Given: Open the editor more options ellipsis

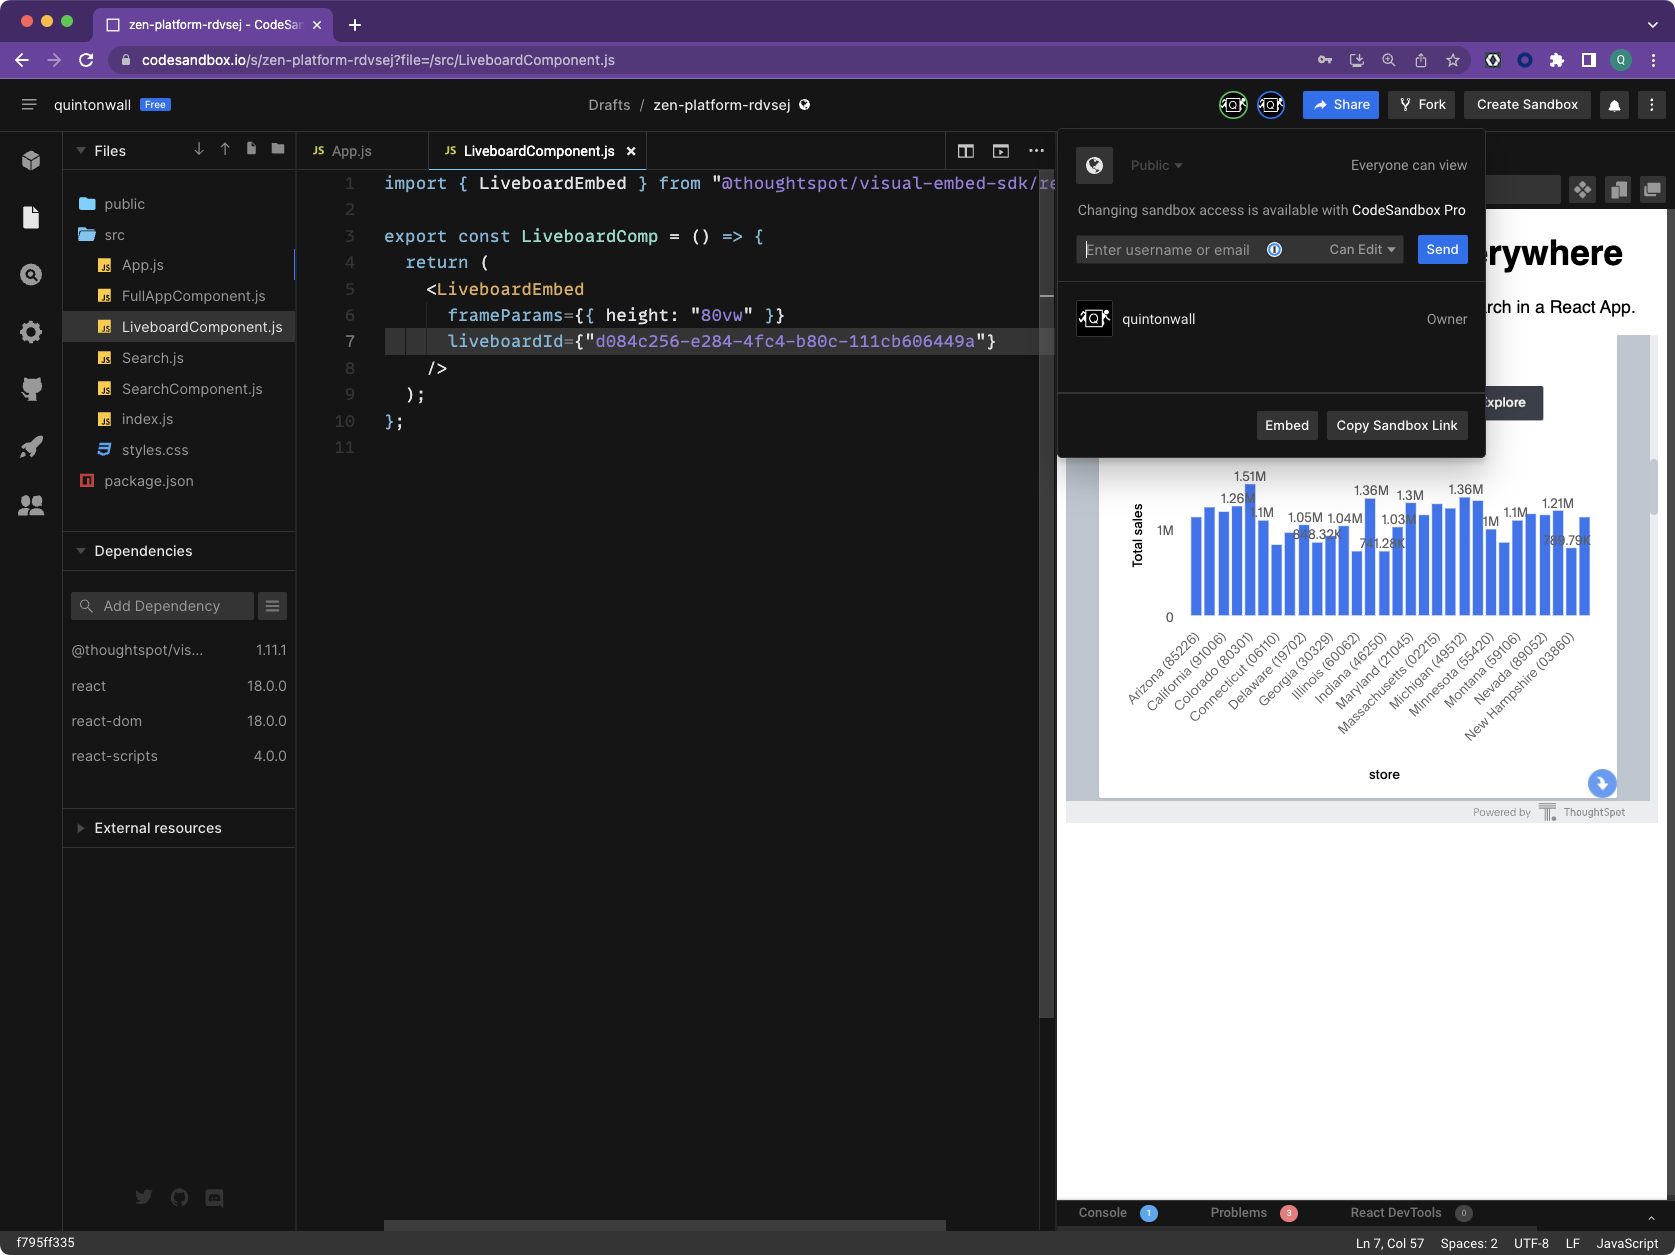Looking at the screenshot, I should (x=1036, y=151).
